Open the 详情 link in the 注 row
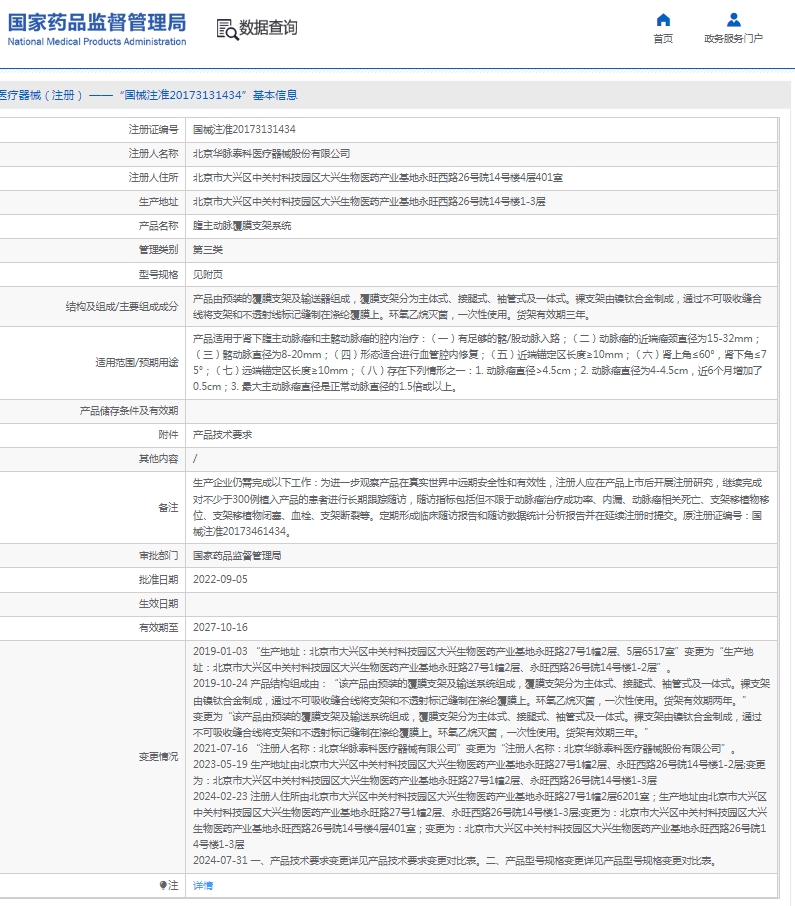The width and height of the screenshot is (795, 906). 203,885
